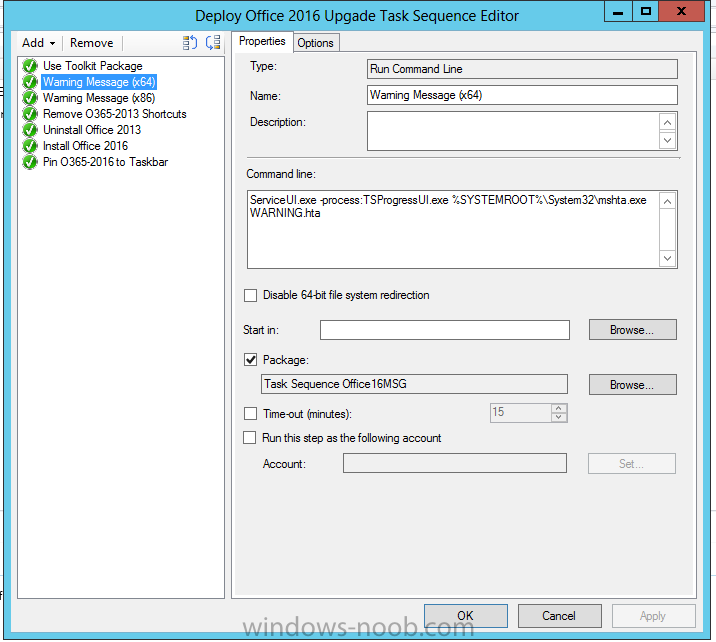Select Remove O365-2013 Shortcuts step

[x=115, y=114]
